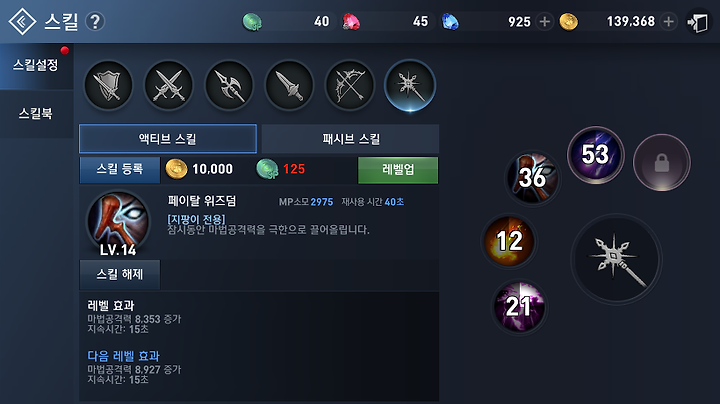Select the dagger weapon icon

(x=289, y=85)
